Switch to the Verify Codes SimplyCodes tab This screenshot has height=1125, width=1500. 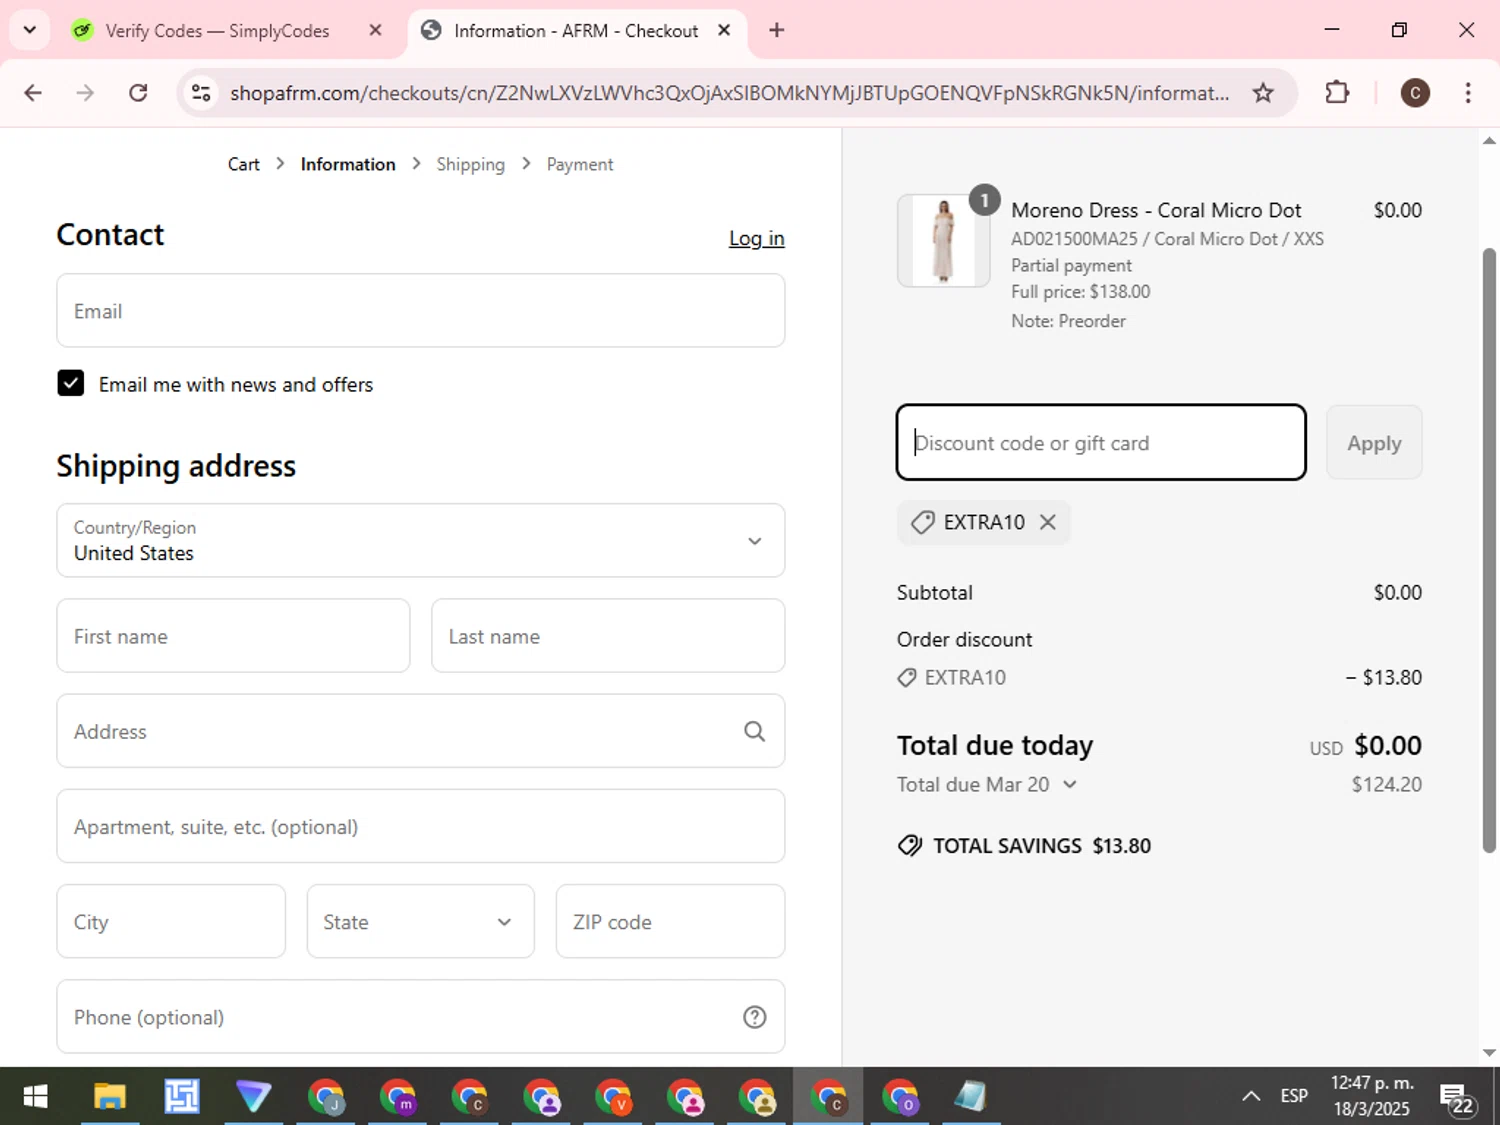(217, 31)
